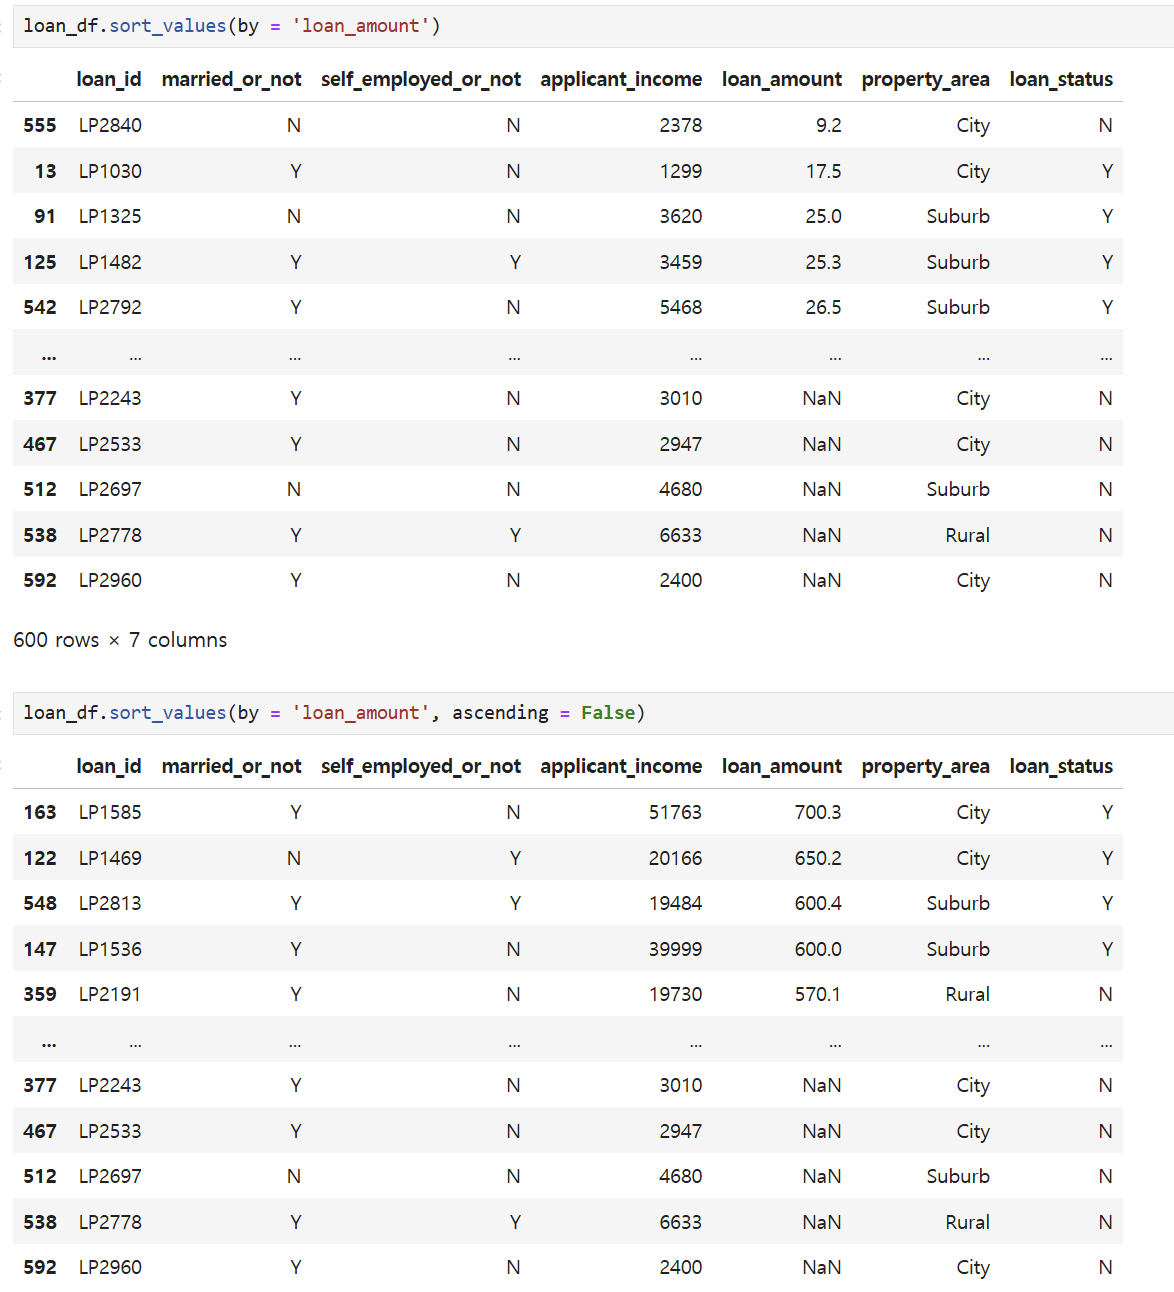The image size is (1174, 1292).
Task: Select row index 555
Action: point(40,125)
